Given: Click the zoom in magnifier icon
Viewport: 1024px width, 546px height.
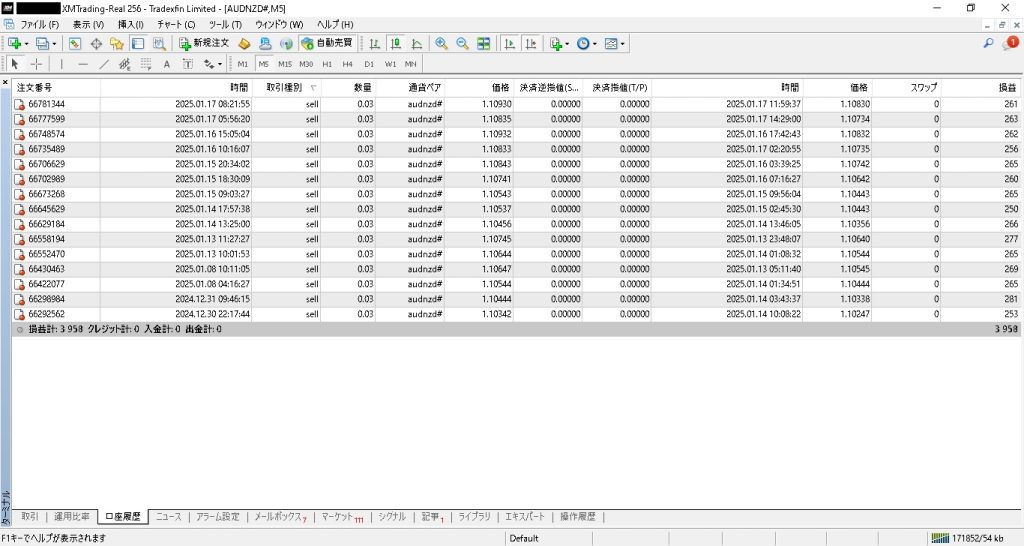Looking at the screenshot, I should (x=441, y=44).
